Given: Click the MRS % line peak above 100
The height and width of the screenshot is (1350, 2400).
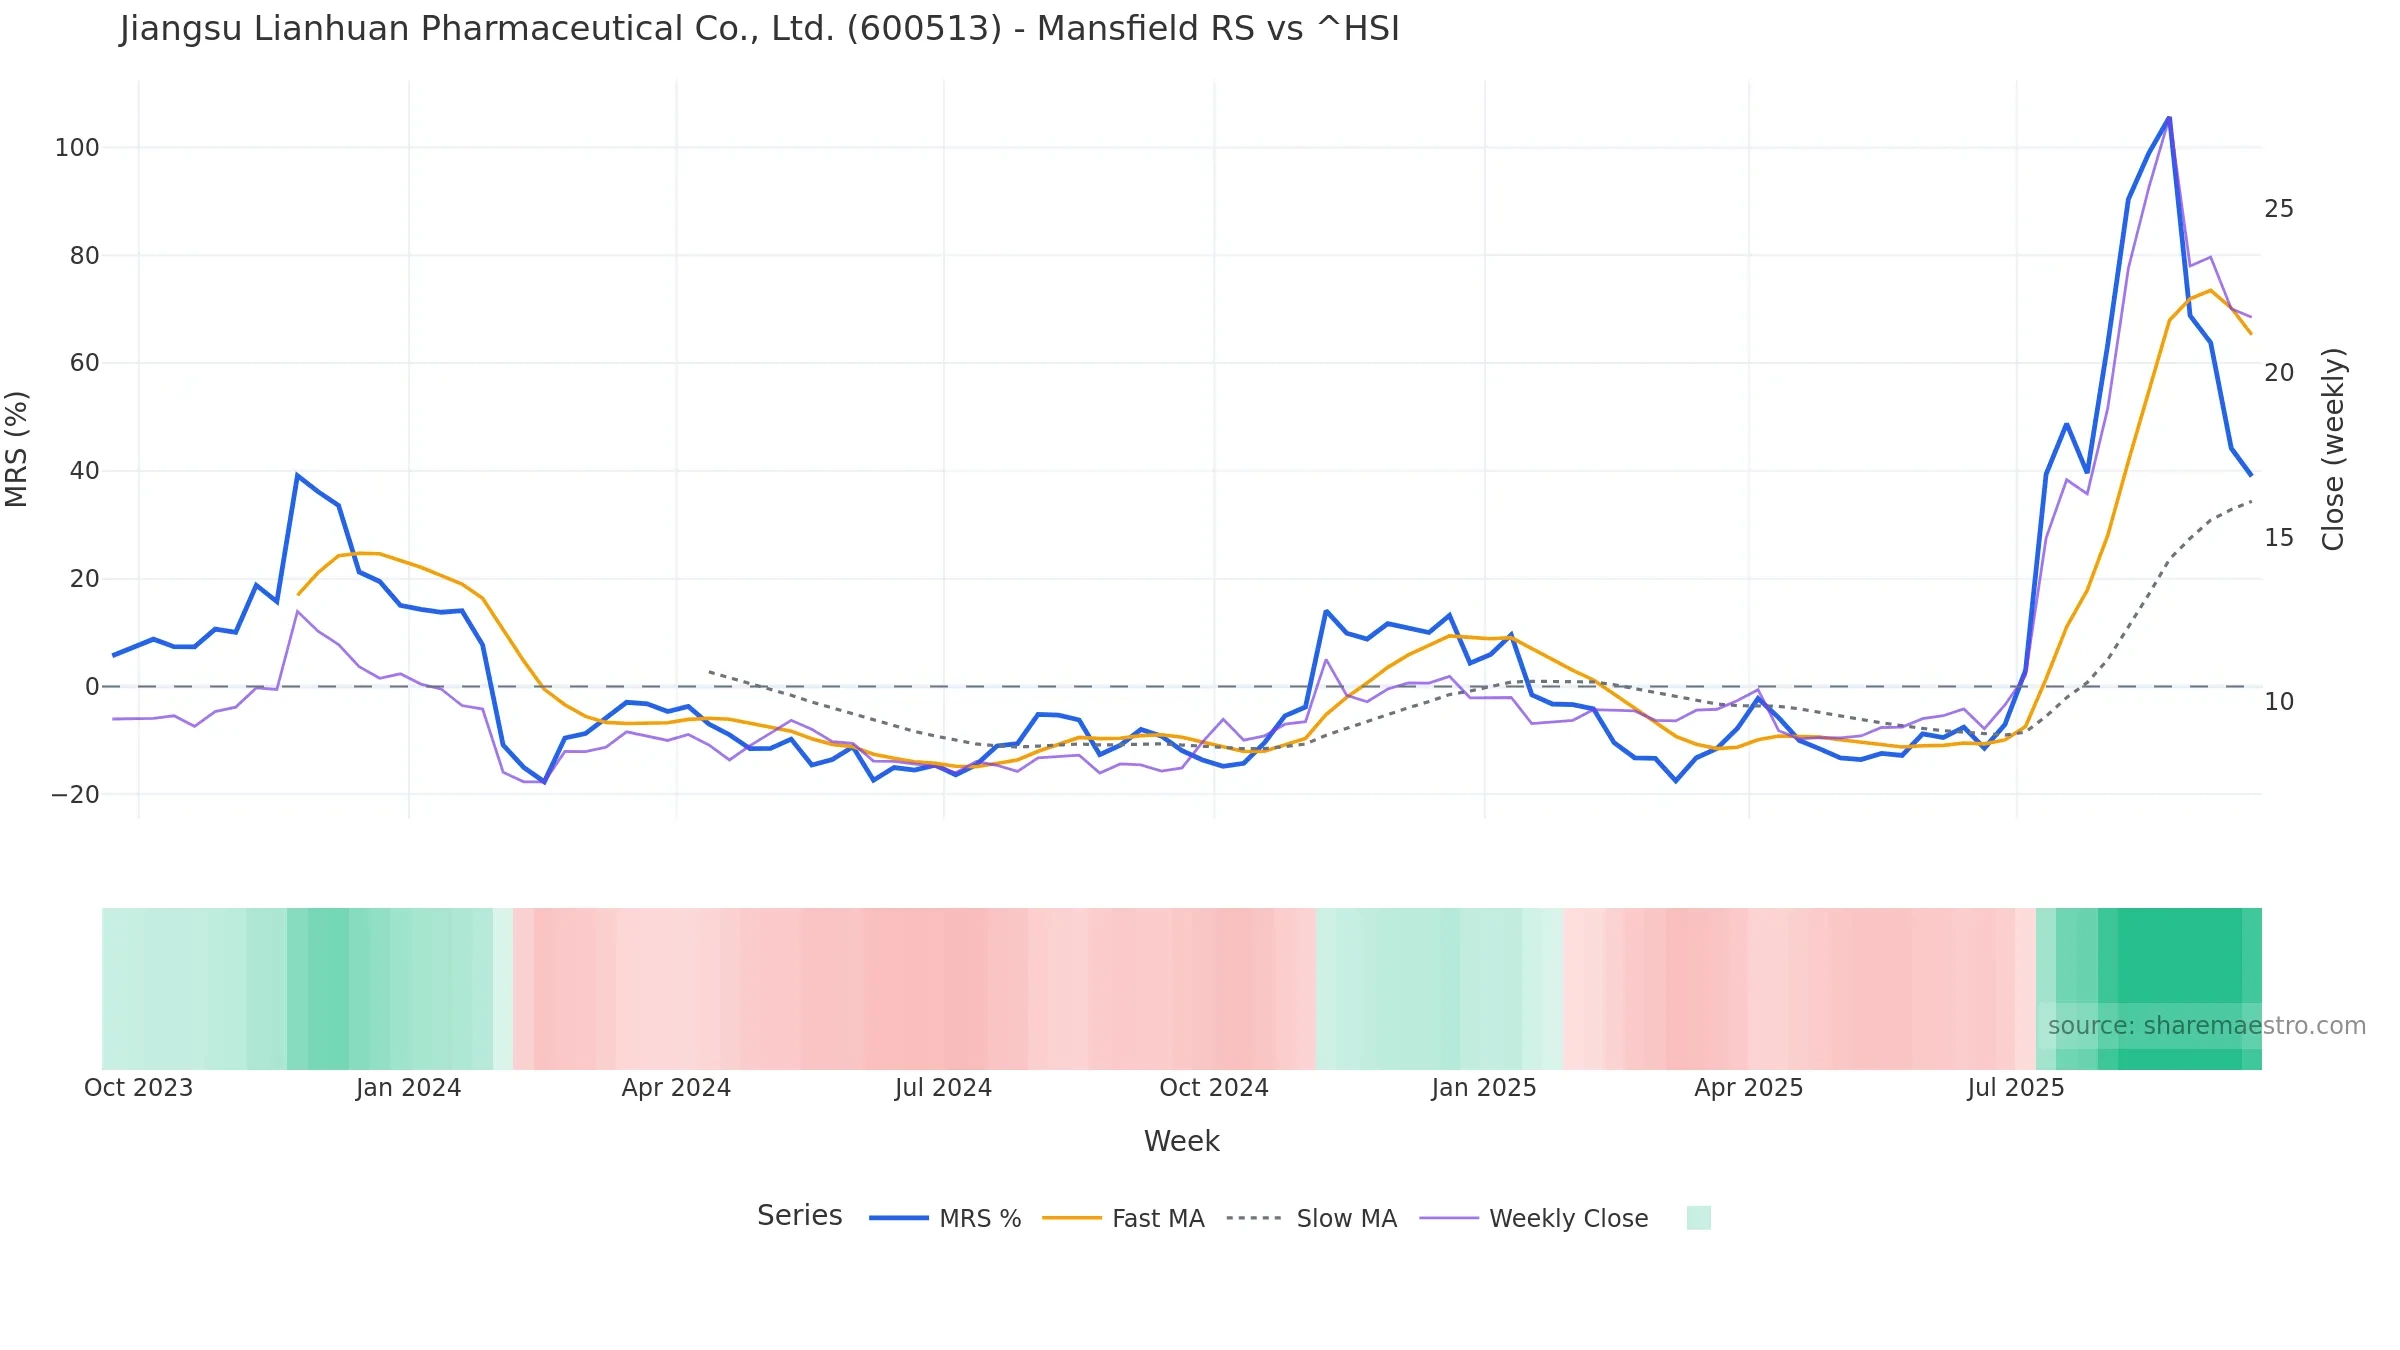Looking at the screenshot, I should click(2168, 118).
